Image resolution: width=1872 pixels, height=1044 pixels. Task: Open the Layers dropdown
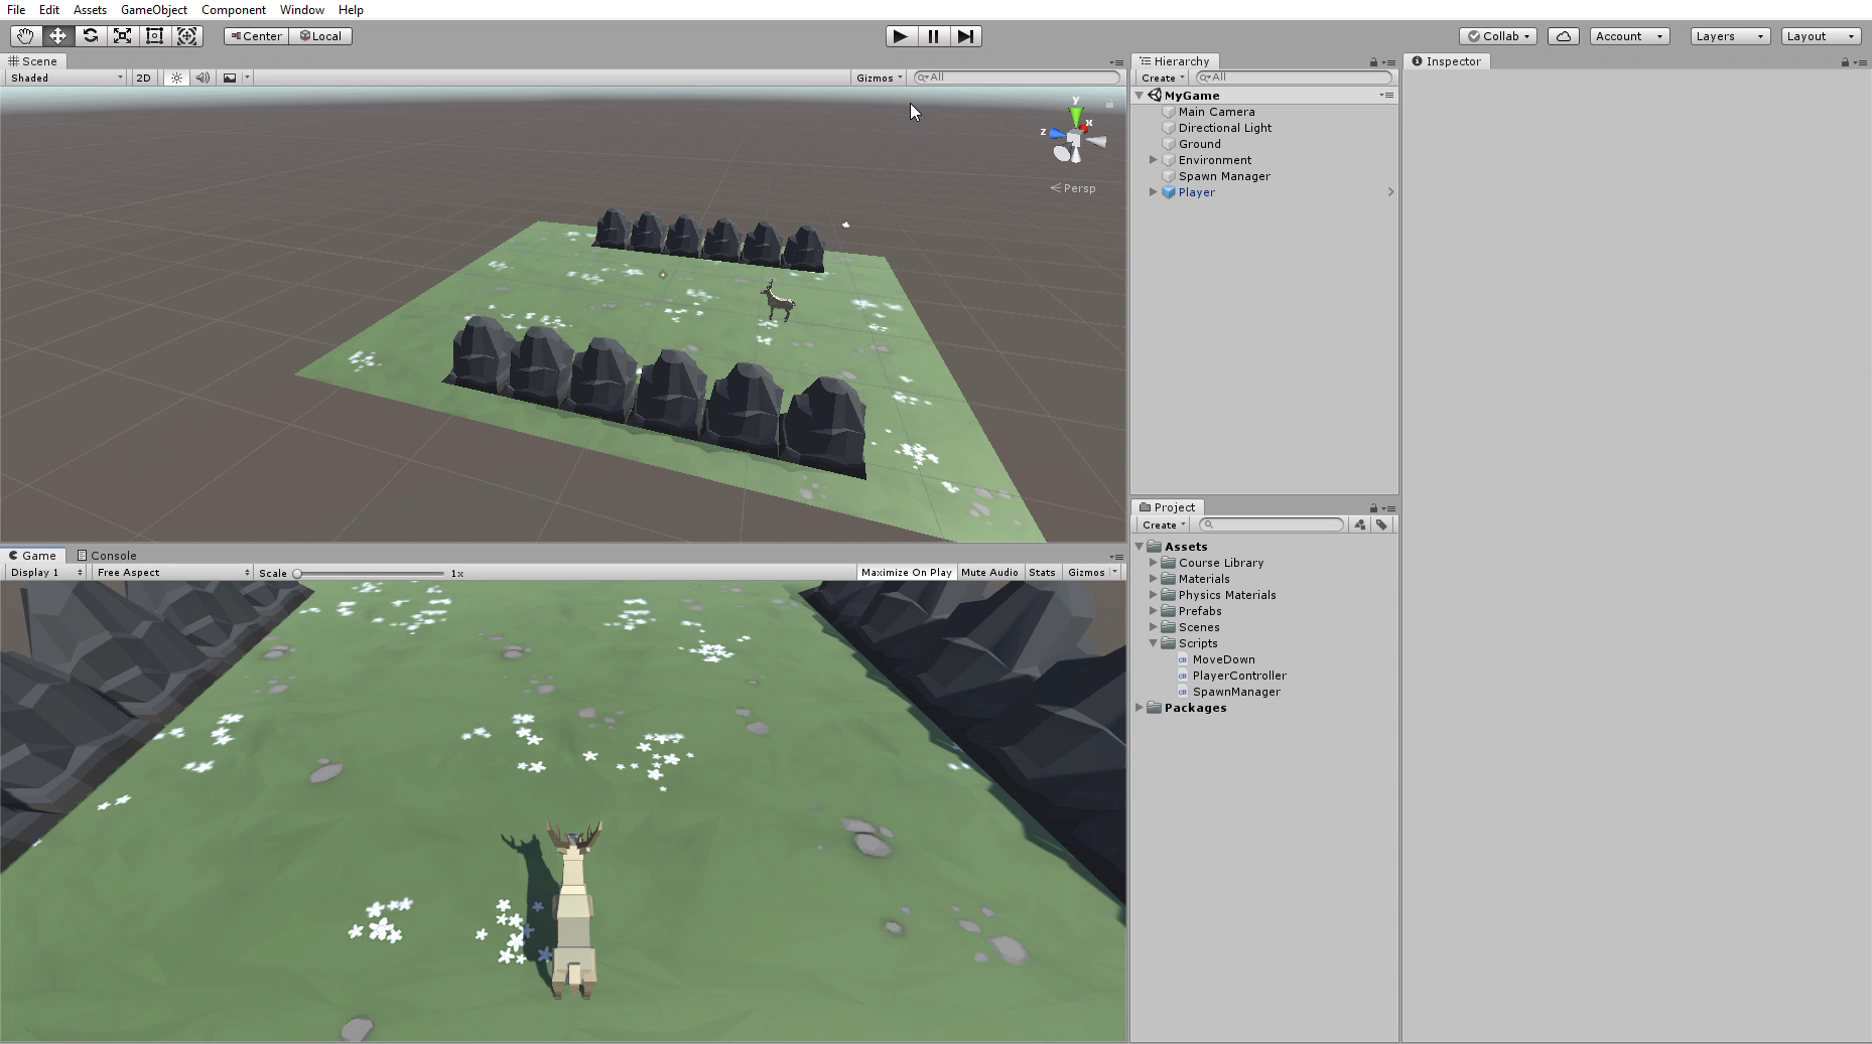point(1729,36)
